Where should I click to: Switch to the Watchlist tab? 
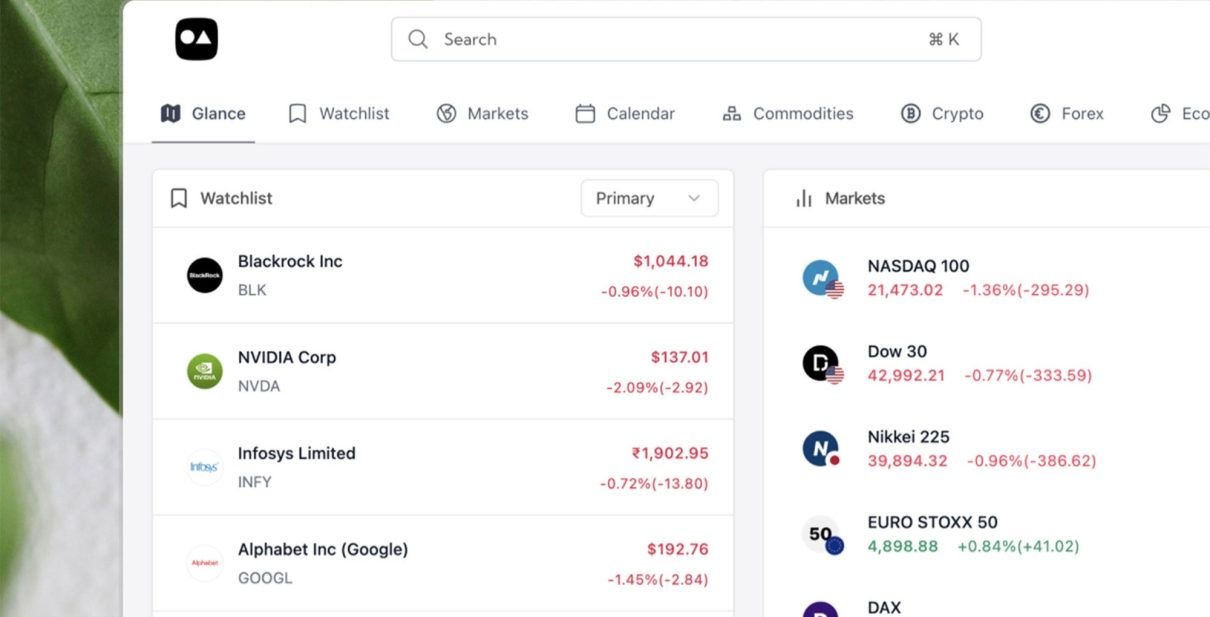pos(339,114)
